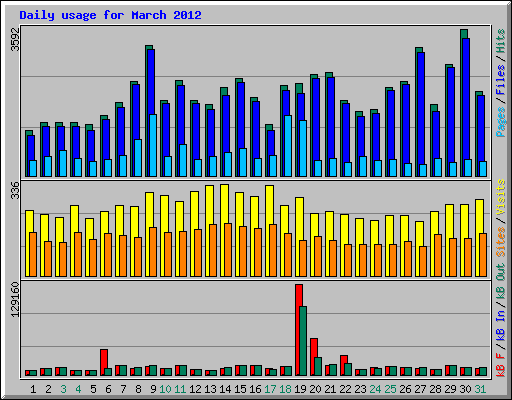The image size is (512, 400).
Task: Click the cyan pages bar for day 18
Action: (288, 146)
